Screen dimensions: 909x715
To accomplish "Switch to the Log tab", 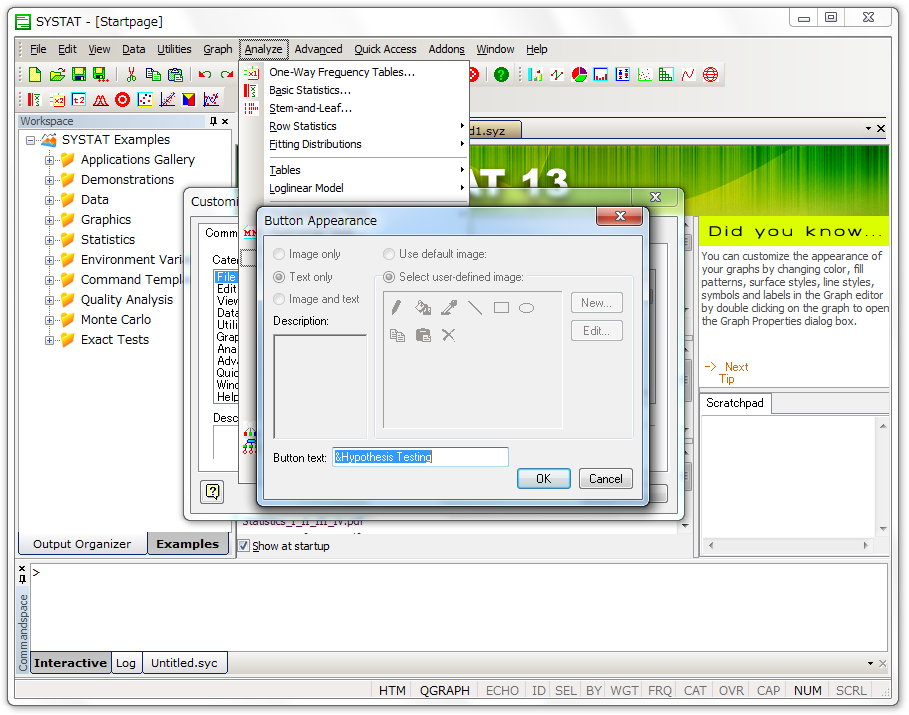I will [126, 663].
